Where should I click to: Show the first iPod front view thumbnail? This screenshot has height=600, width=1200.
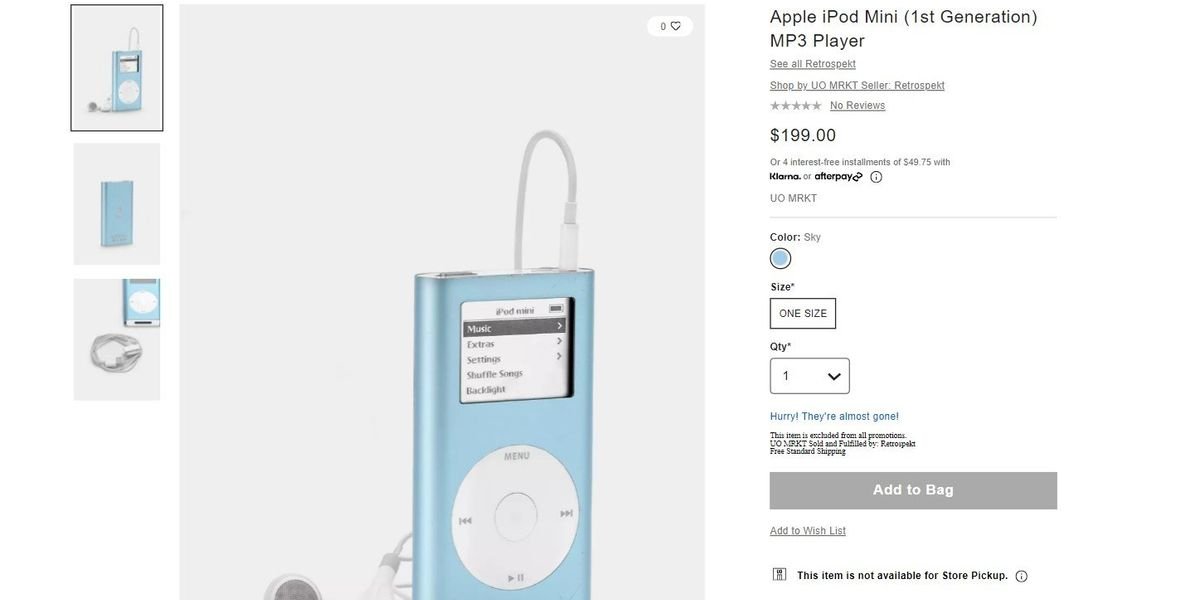coord(117,68)
